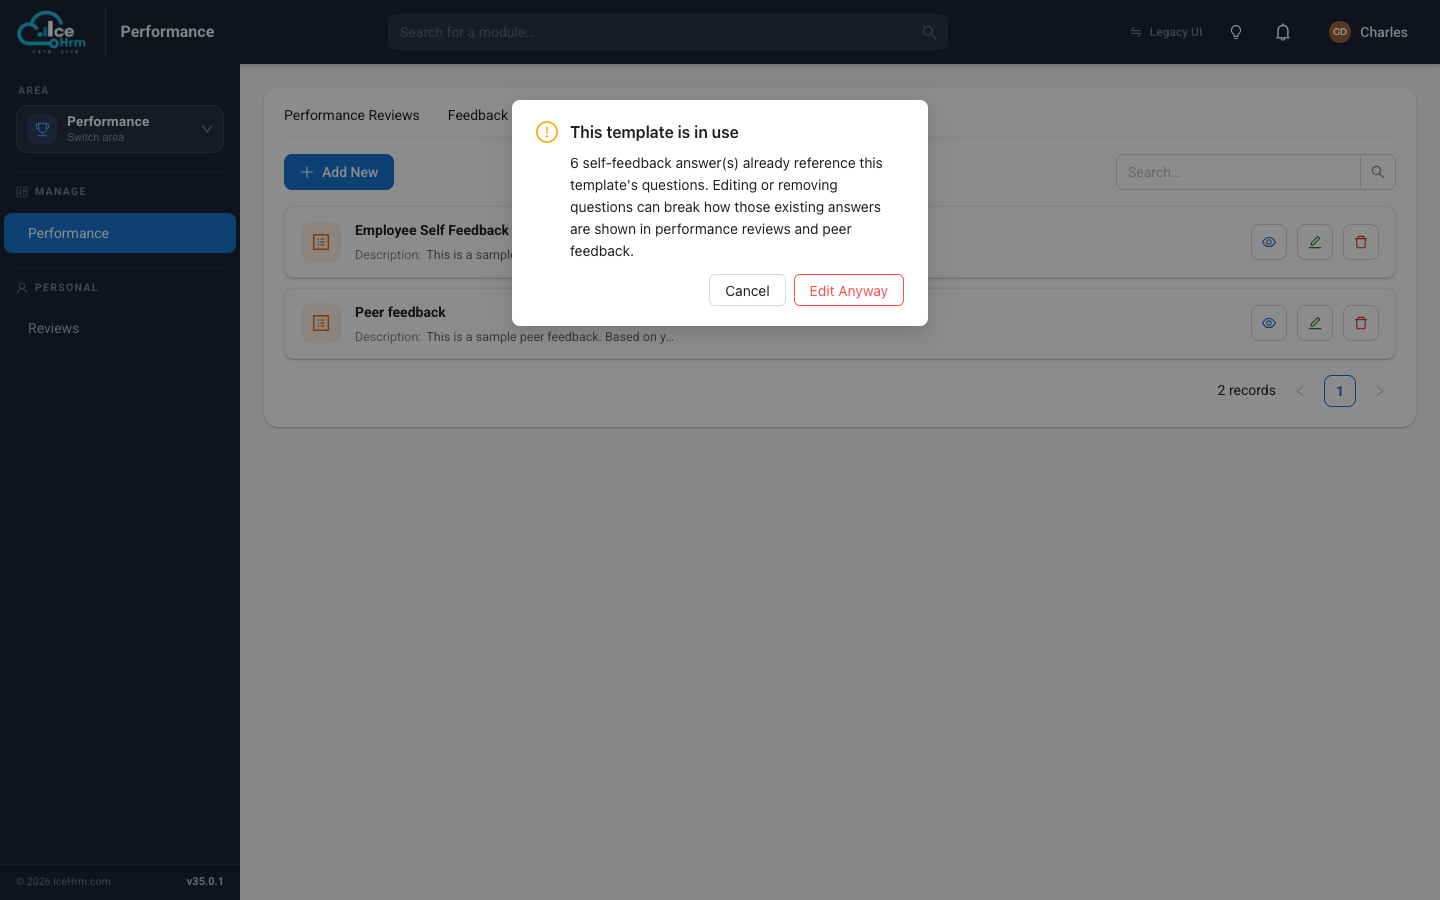This screenshot has height=900, width=1440.
Task: Go to the previous page arrow
Action: pyautogui.click(x=1300, y=391)
